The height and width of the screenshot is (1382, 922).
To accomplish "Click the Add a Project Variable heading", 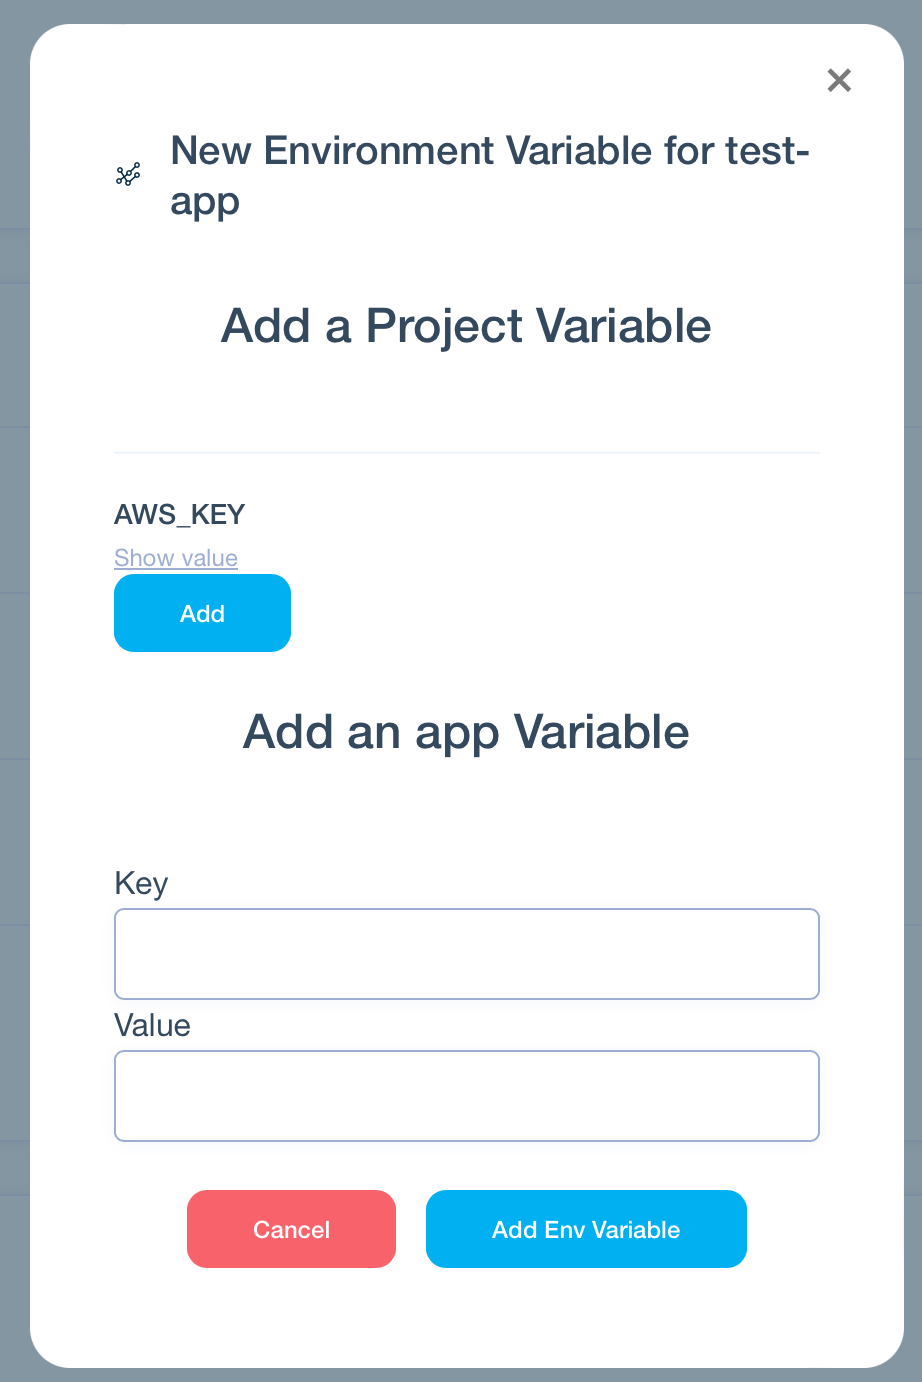I will tap(466, 326).
